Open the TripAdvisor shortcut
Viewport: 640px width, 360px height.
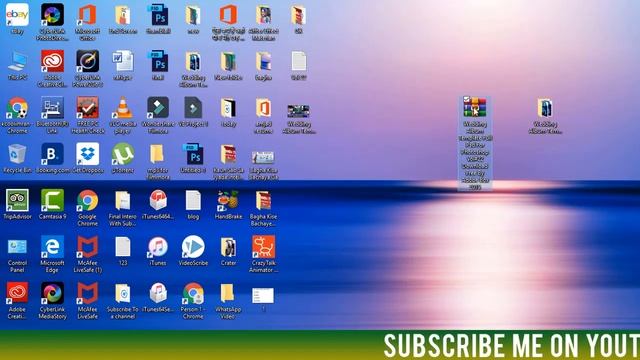17,201
